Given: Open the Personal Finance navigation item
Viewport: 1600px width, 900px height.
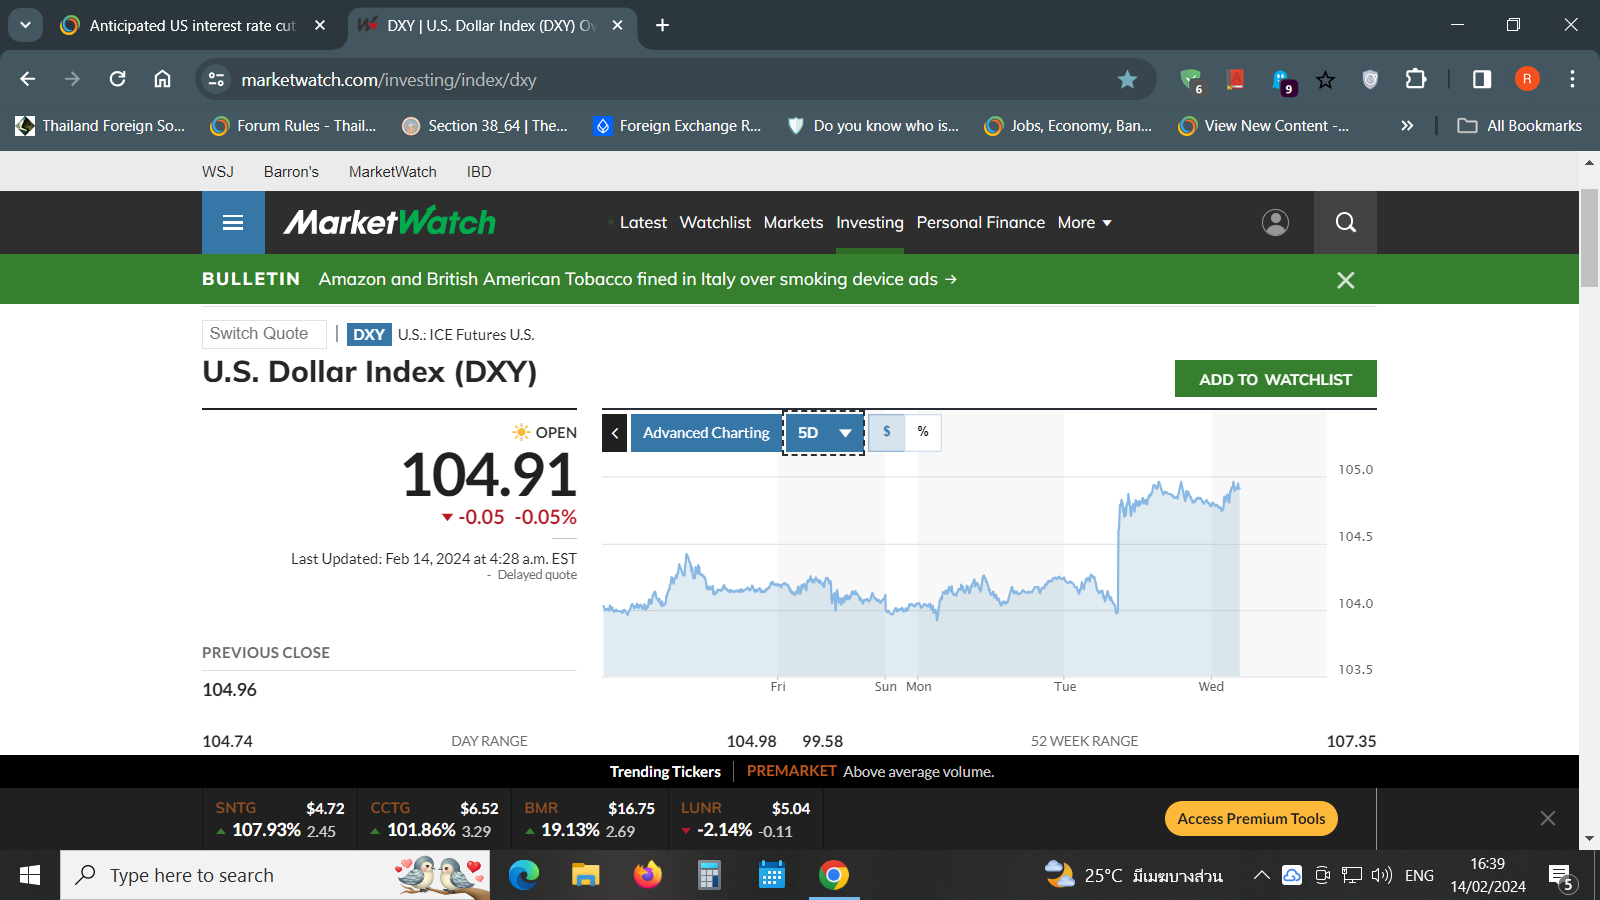Looking at the screenshot, I should pos(981,222).
